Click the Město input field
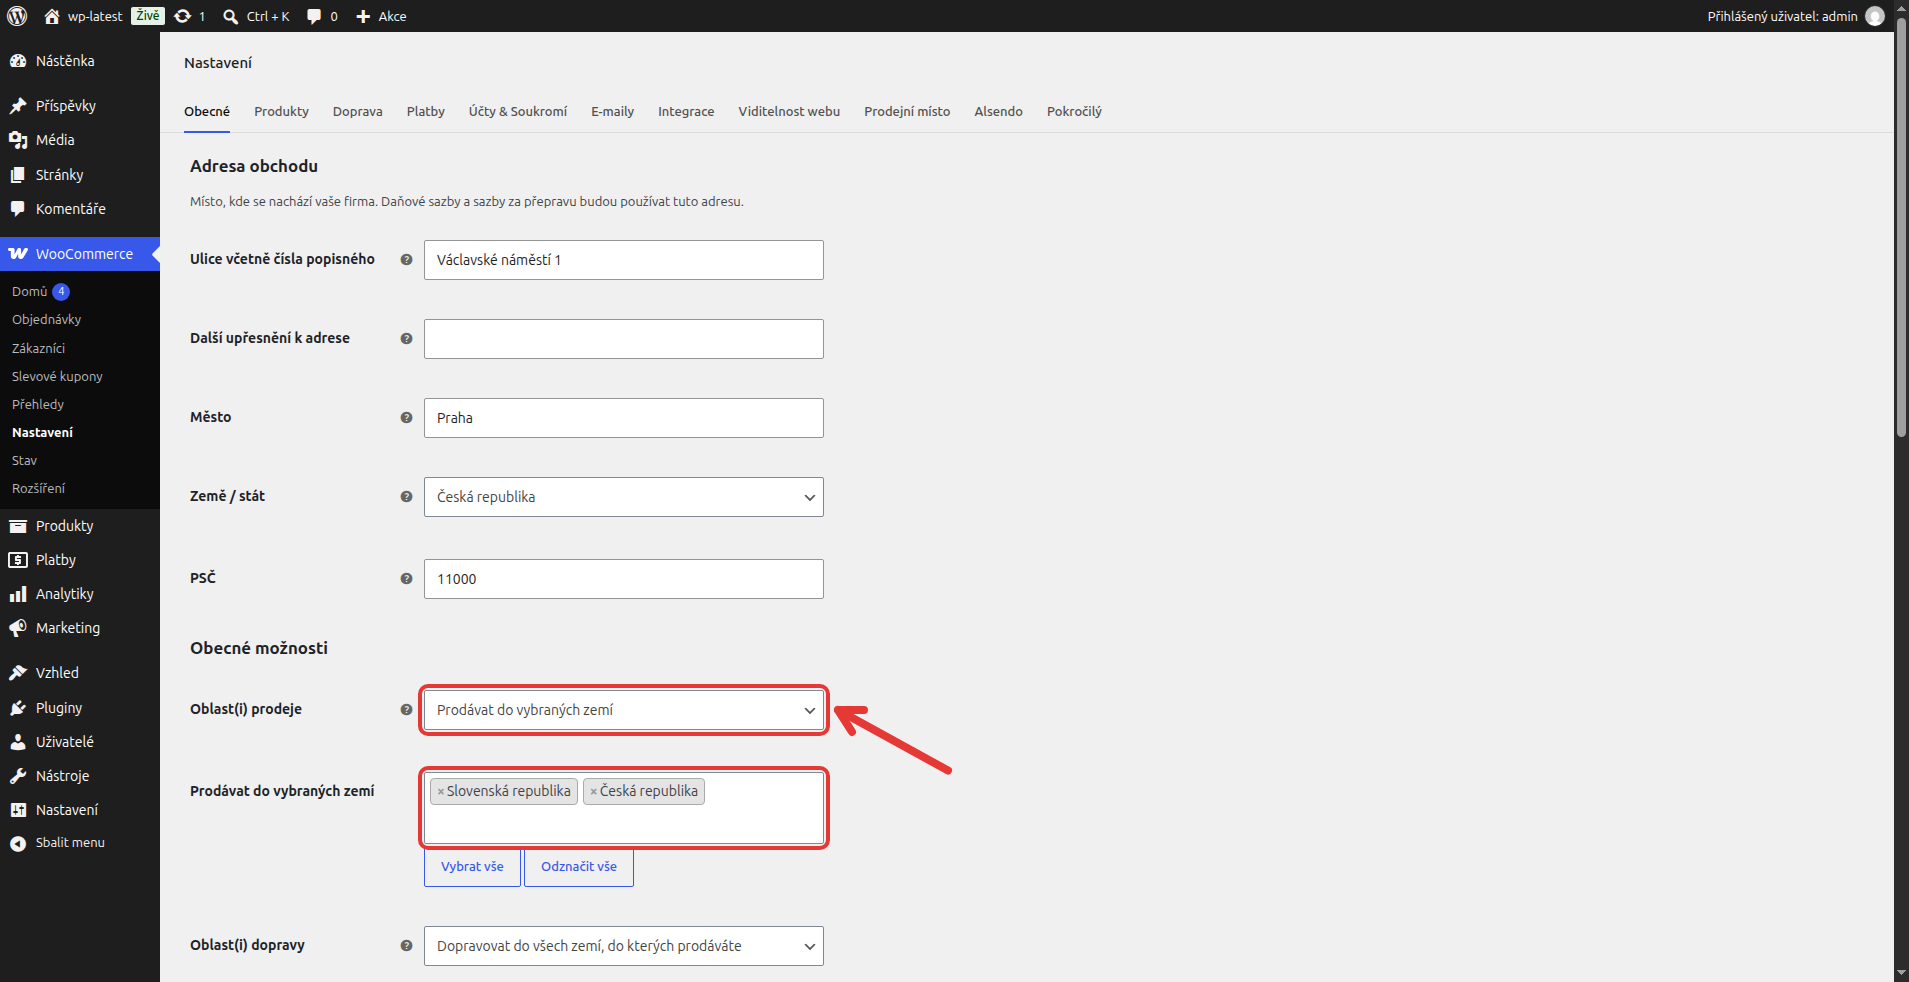This screenshot has width=1909, height=982. point(624,418)
